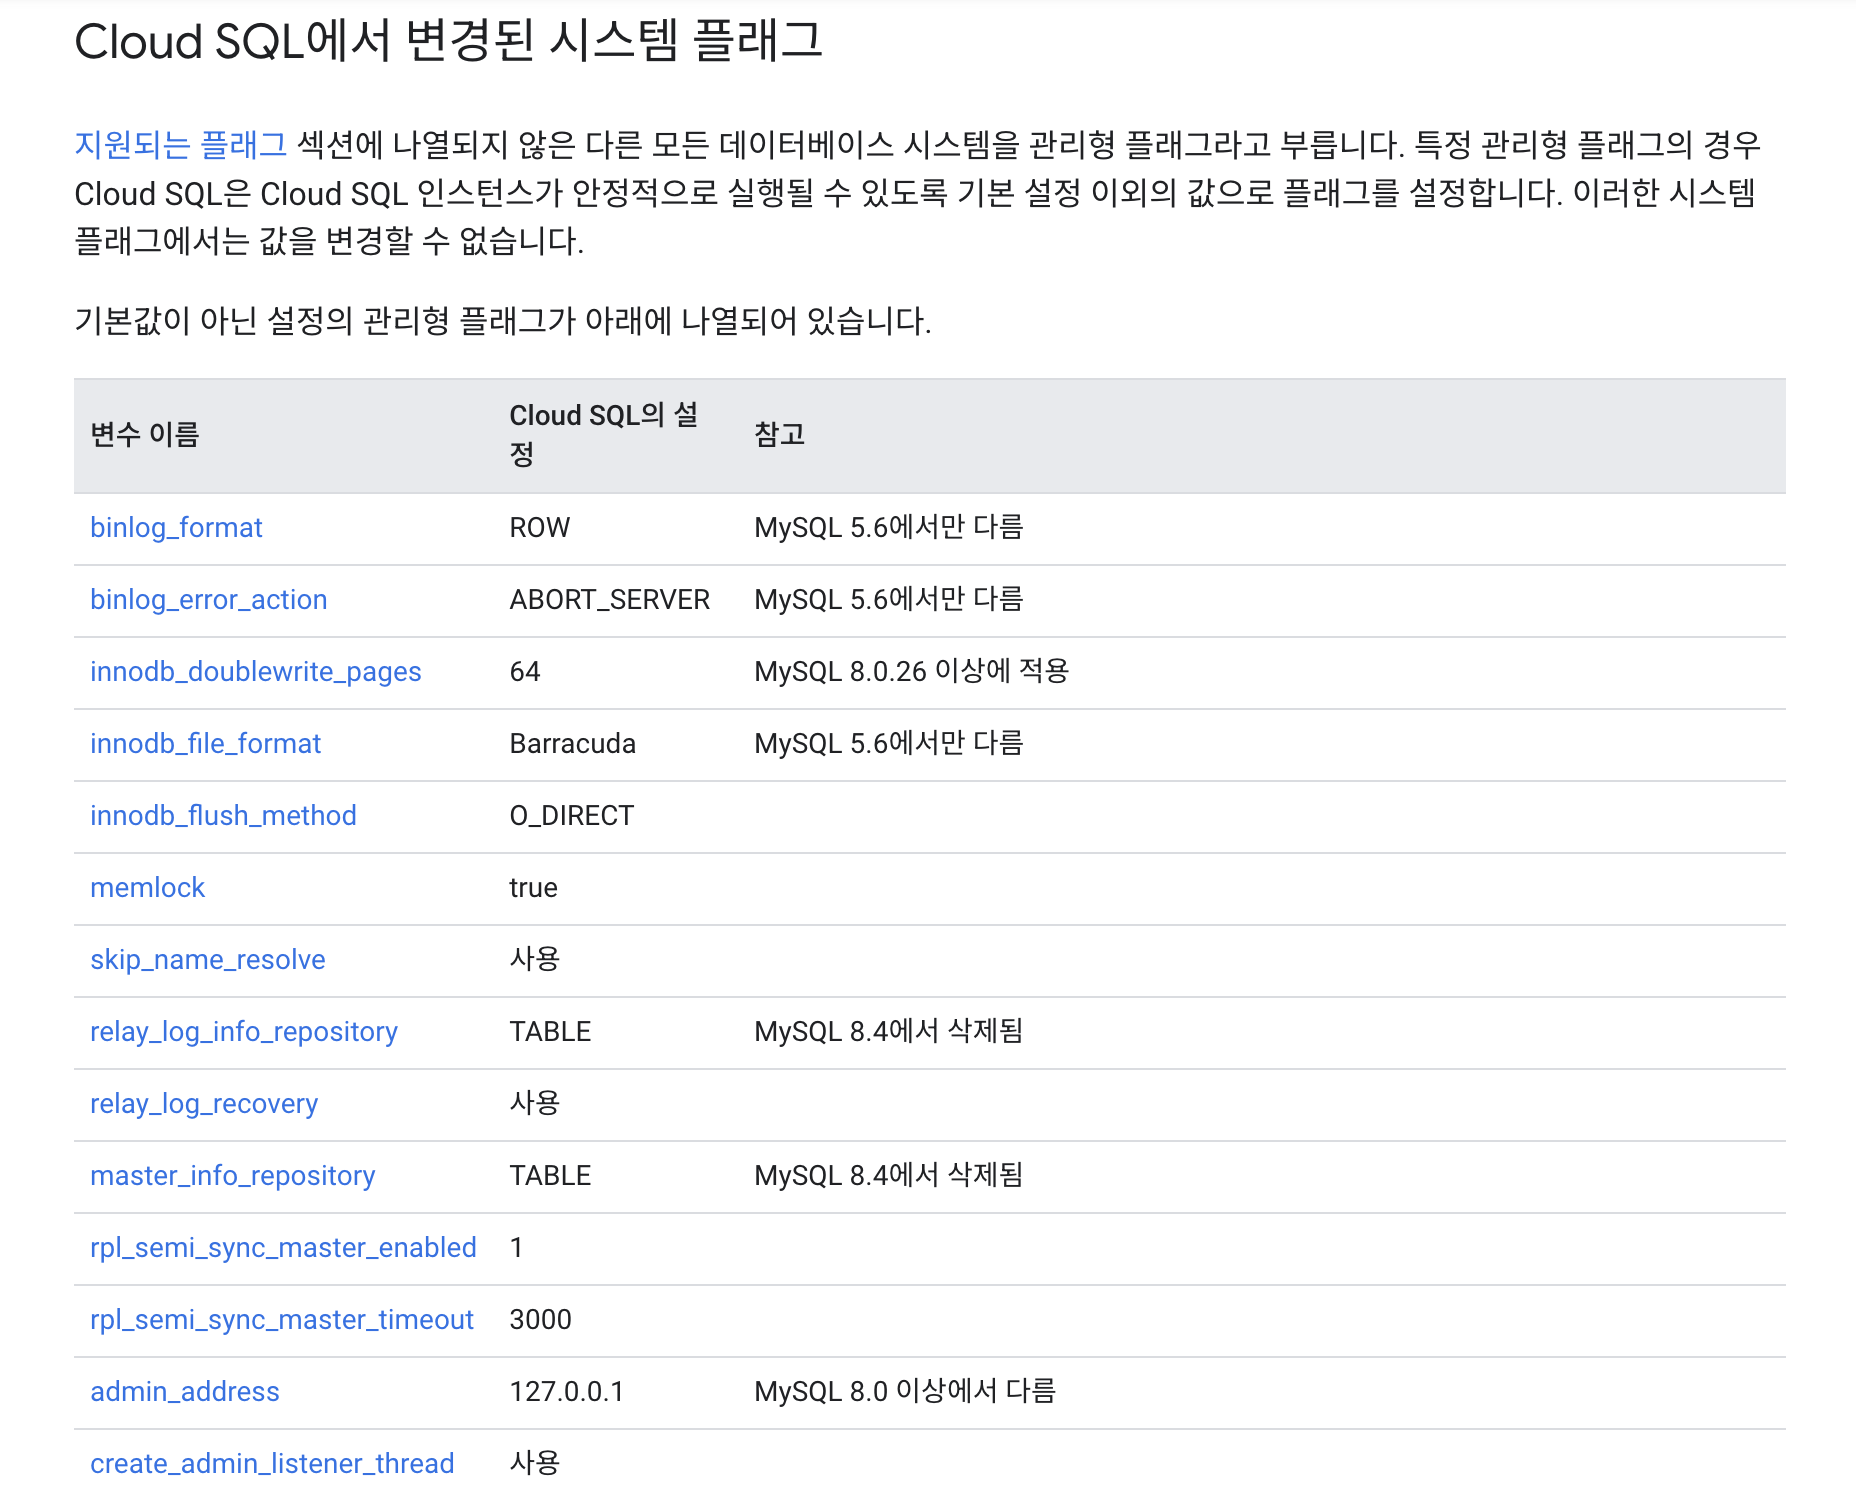
Task: Click the 변수 이름 column header
Action: tap(145, 435)
